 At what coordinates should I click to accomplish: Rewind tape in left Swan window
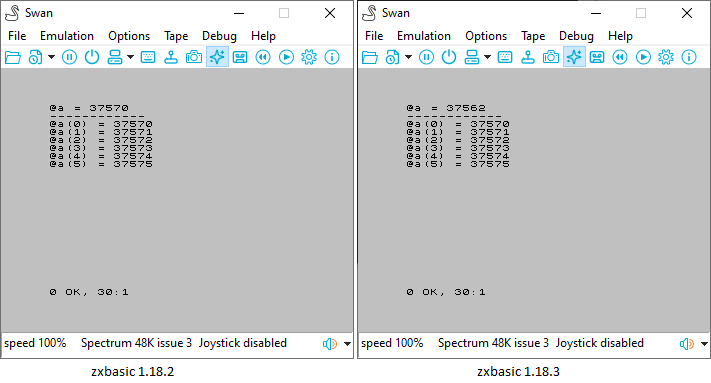pos(263,57)
